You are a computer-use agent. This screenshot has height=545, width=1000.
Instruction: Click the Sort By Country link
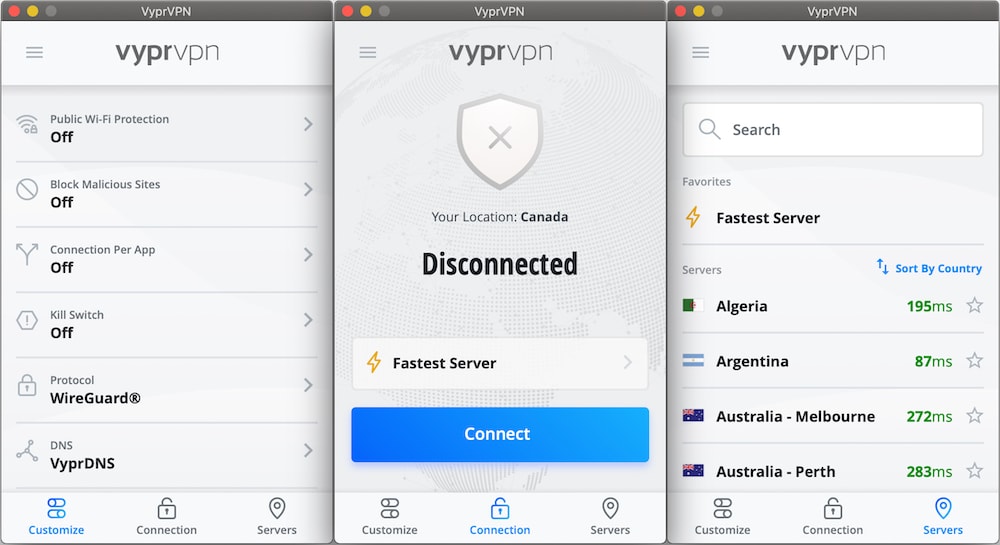tap(929, 268)
